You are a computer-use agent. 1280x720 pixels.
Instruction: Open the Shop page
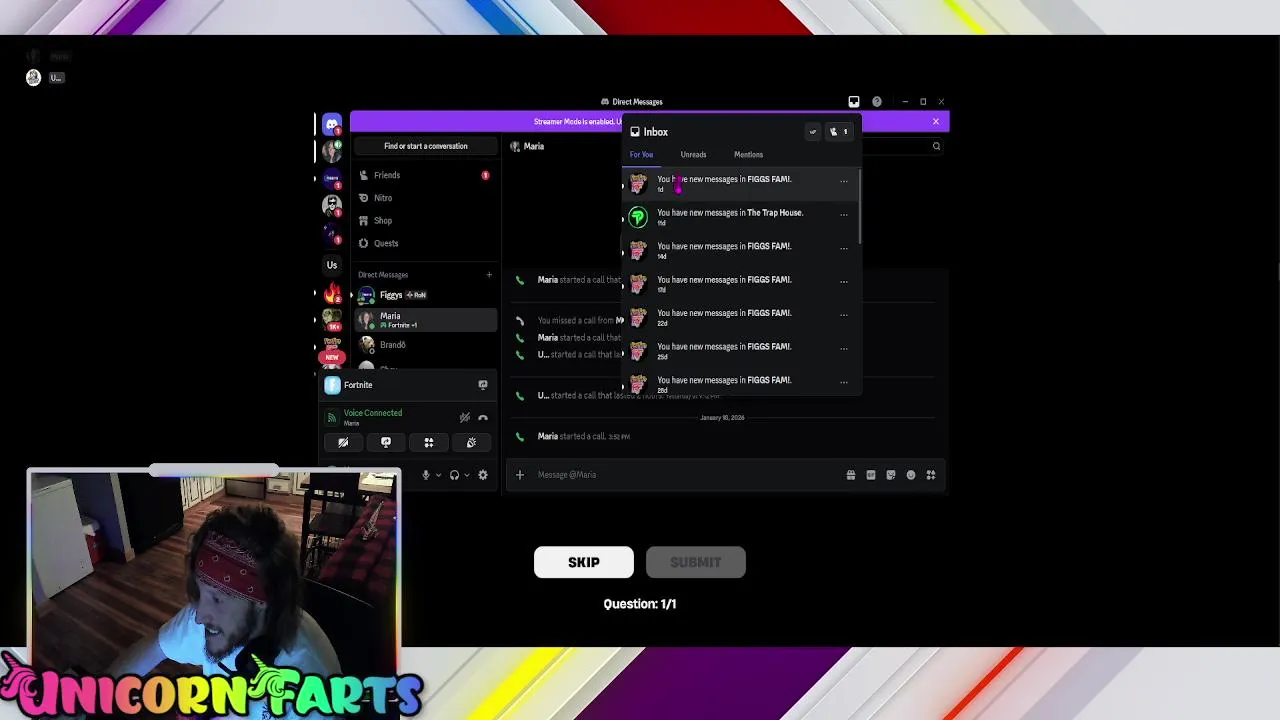425,220
